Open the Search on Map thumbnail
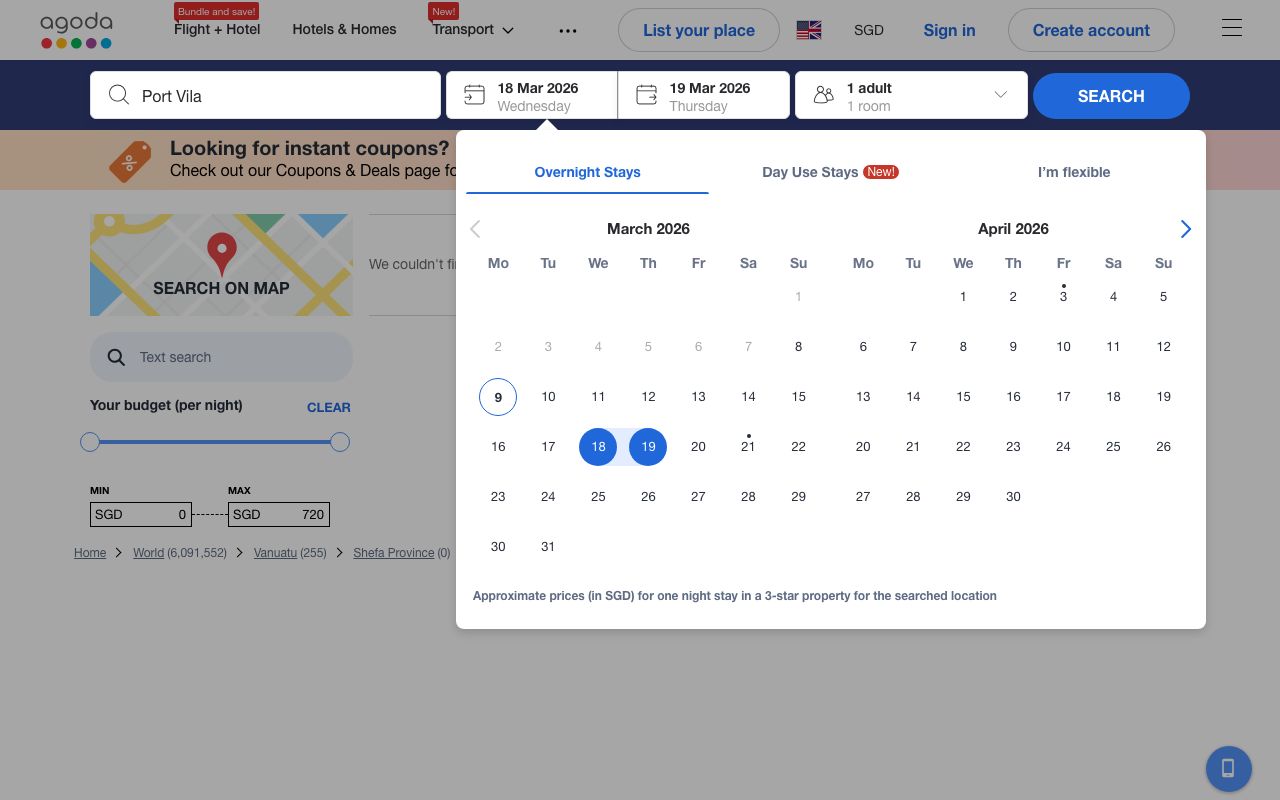This screenshot has height=800, width=1280. [221, 265]
